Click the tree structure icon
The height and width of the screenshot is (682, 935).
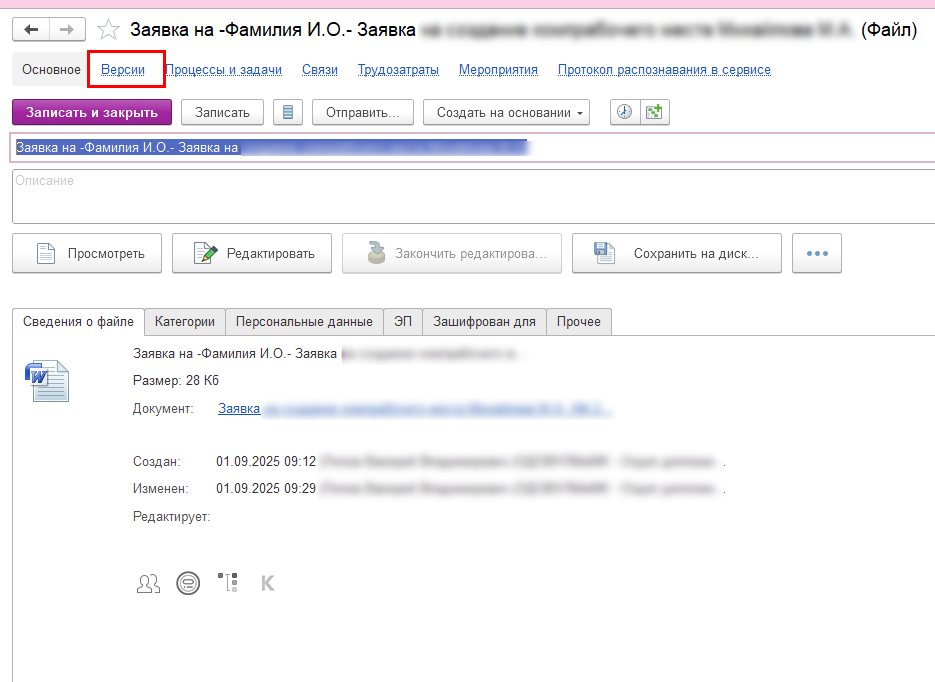pos(227,583)
